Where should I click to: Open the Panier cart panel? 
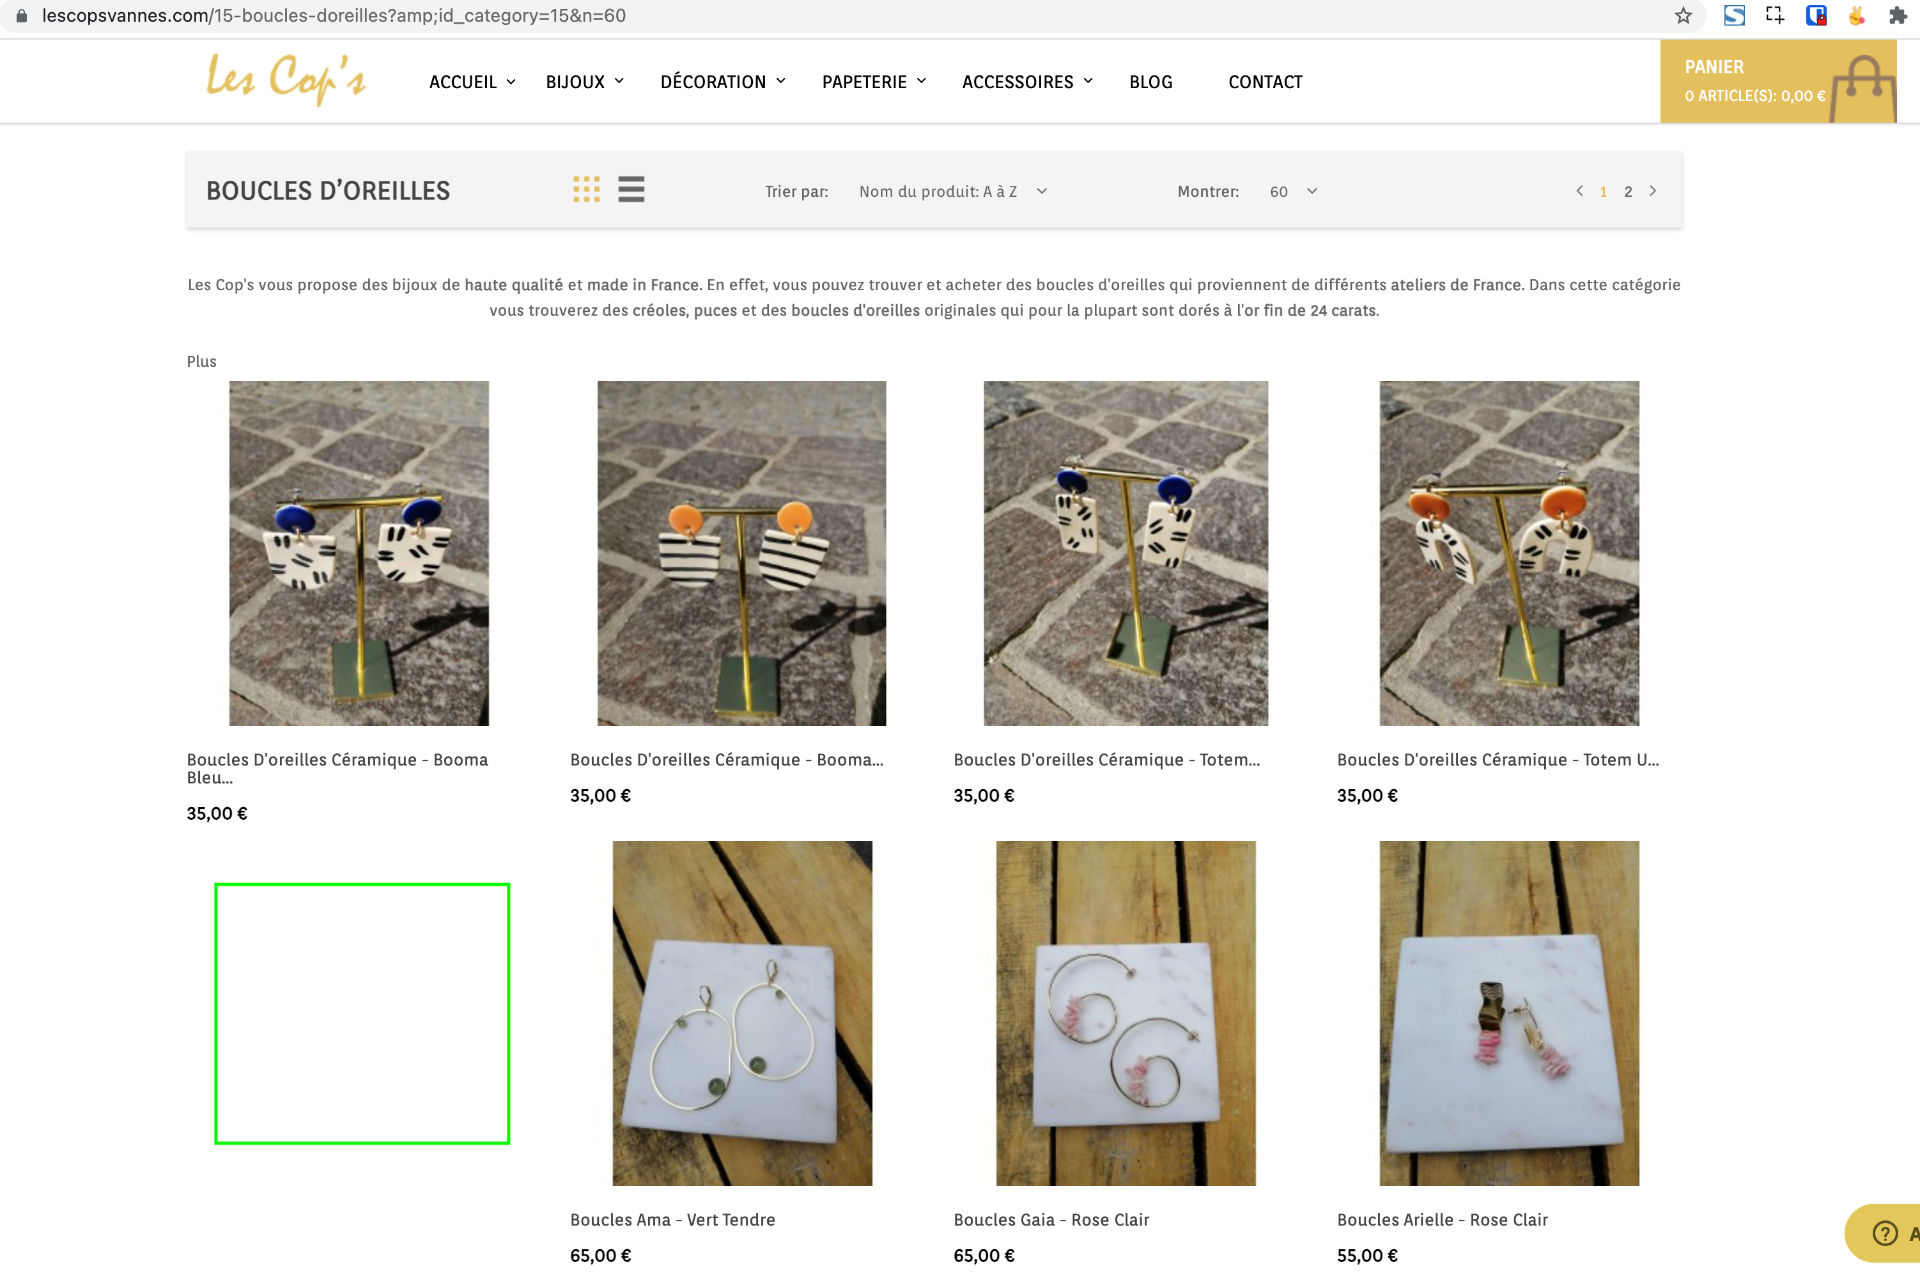pos(1778,82)
